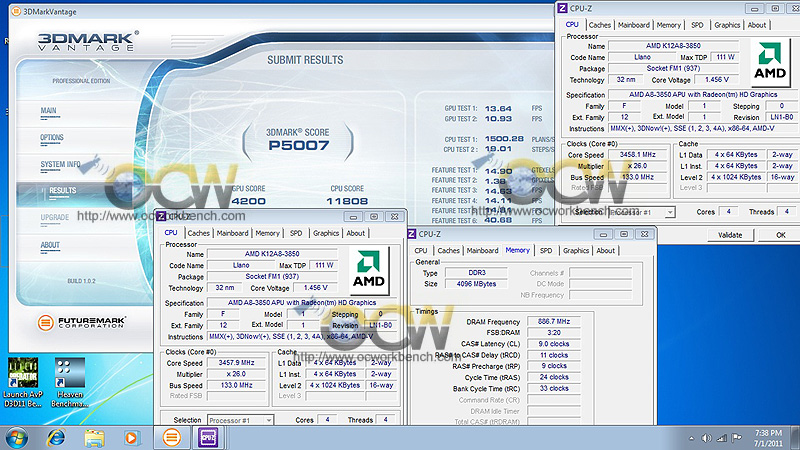The height and width of the screenshot is (450, 800).
Task: Open Windows Explorer folder icon in taskbar
Action: [x=94, y=438]
